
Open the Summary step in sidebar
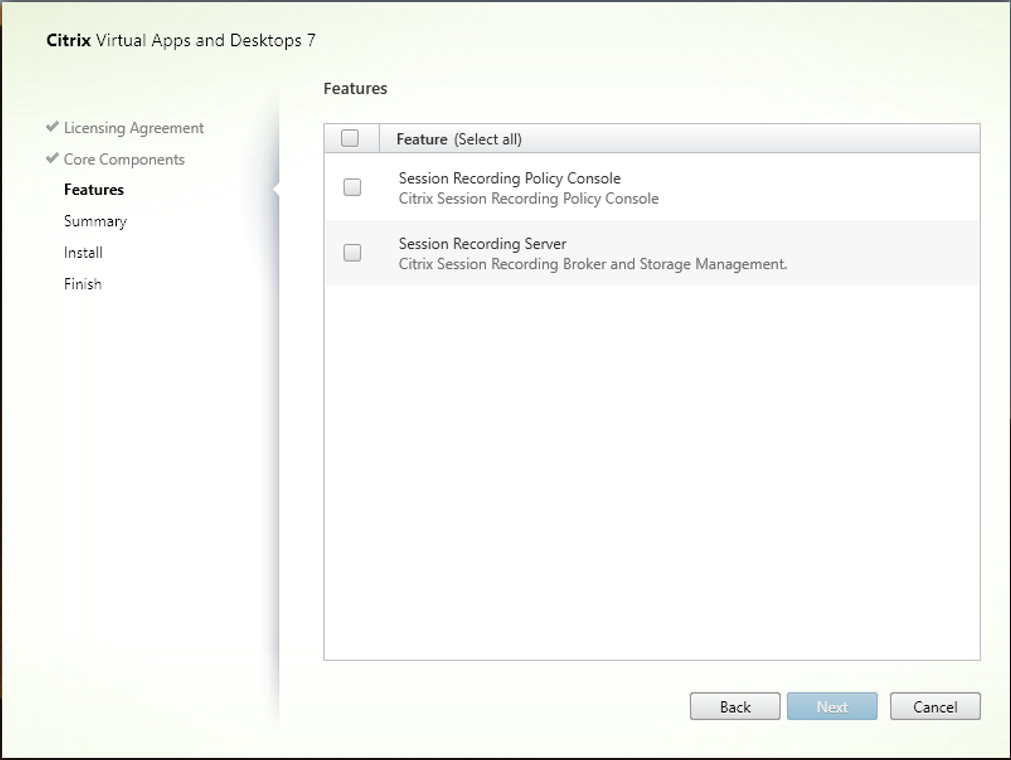pyautogui.click(x=95, y=221)
